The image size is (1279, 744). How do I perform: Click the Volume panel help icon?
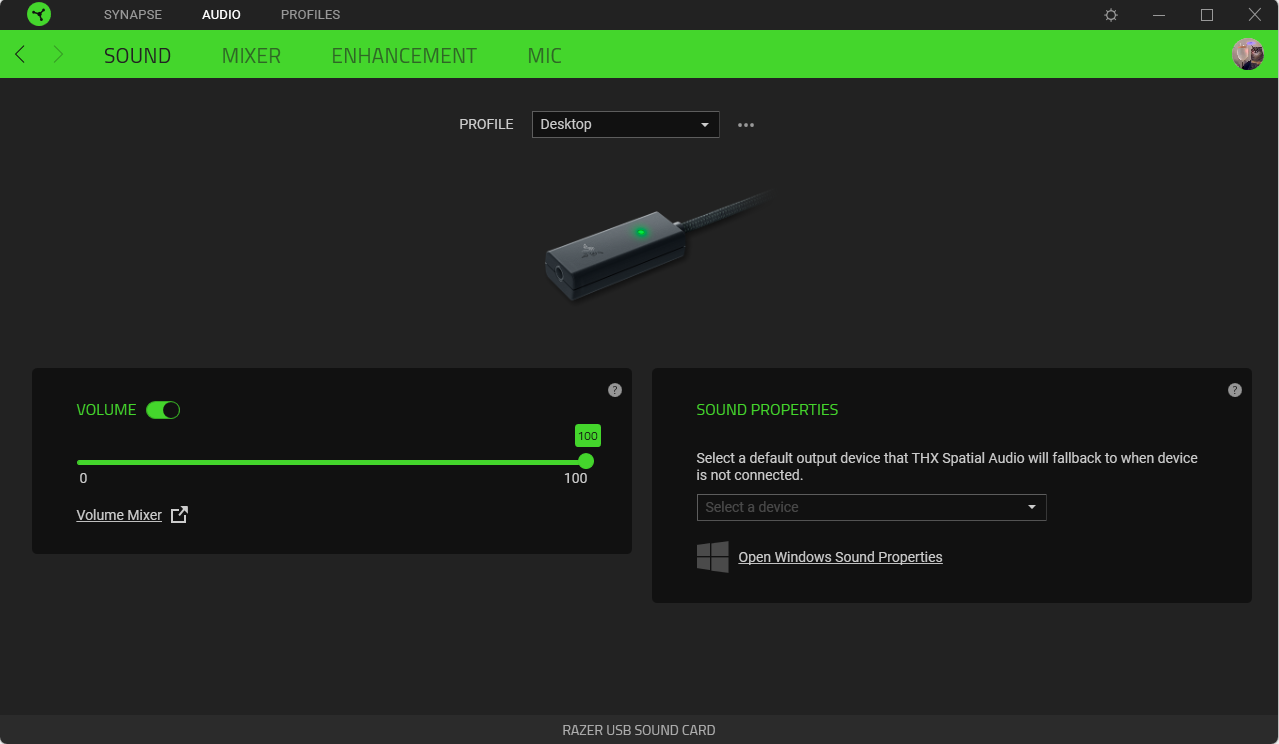pos(615,390)
